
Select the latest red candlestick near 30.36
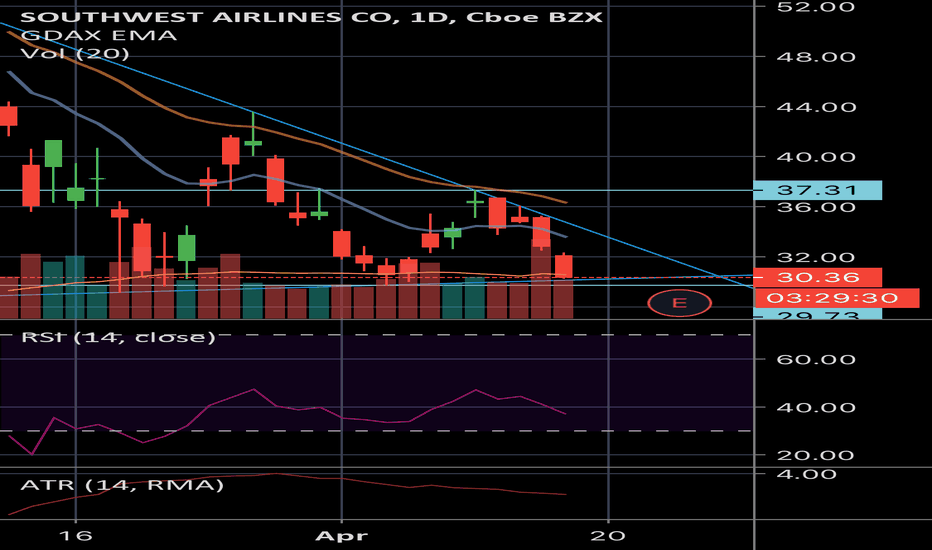pos(563,266)
